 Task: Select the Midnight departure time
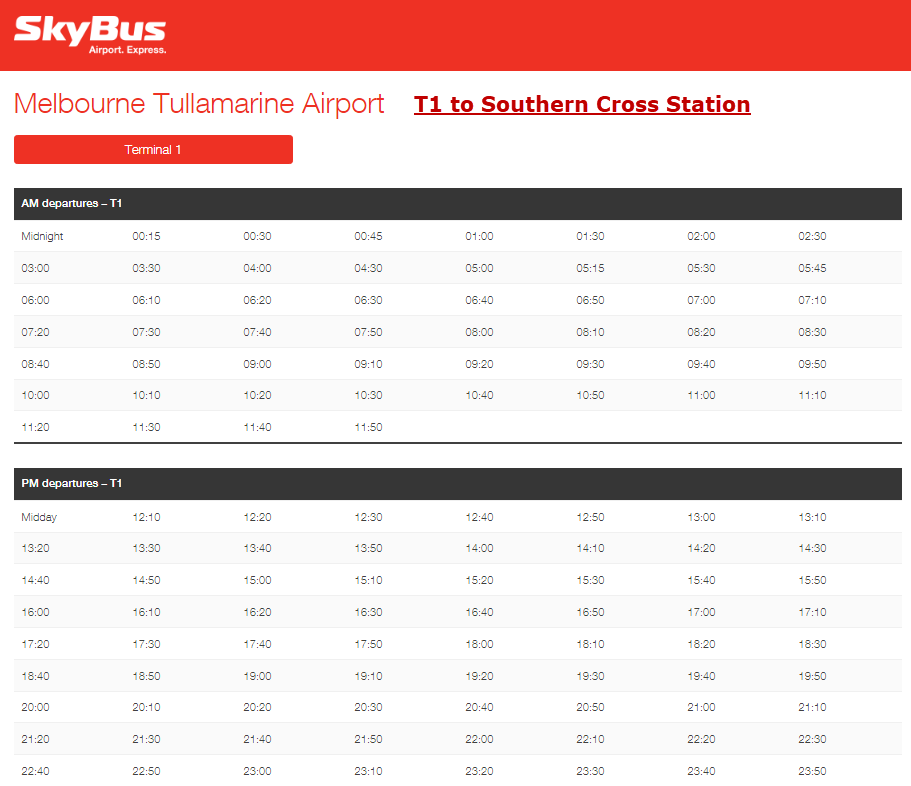click(42, 236)
